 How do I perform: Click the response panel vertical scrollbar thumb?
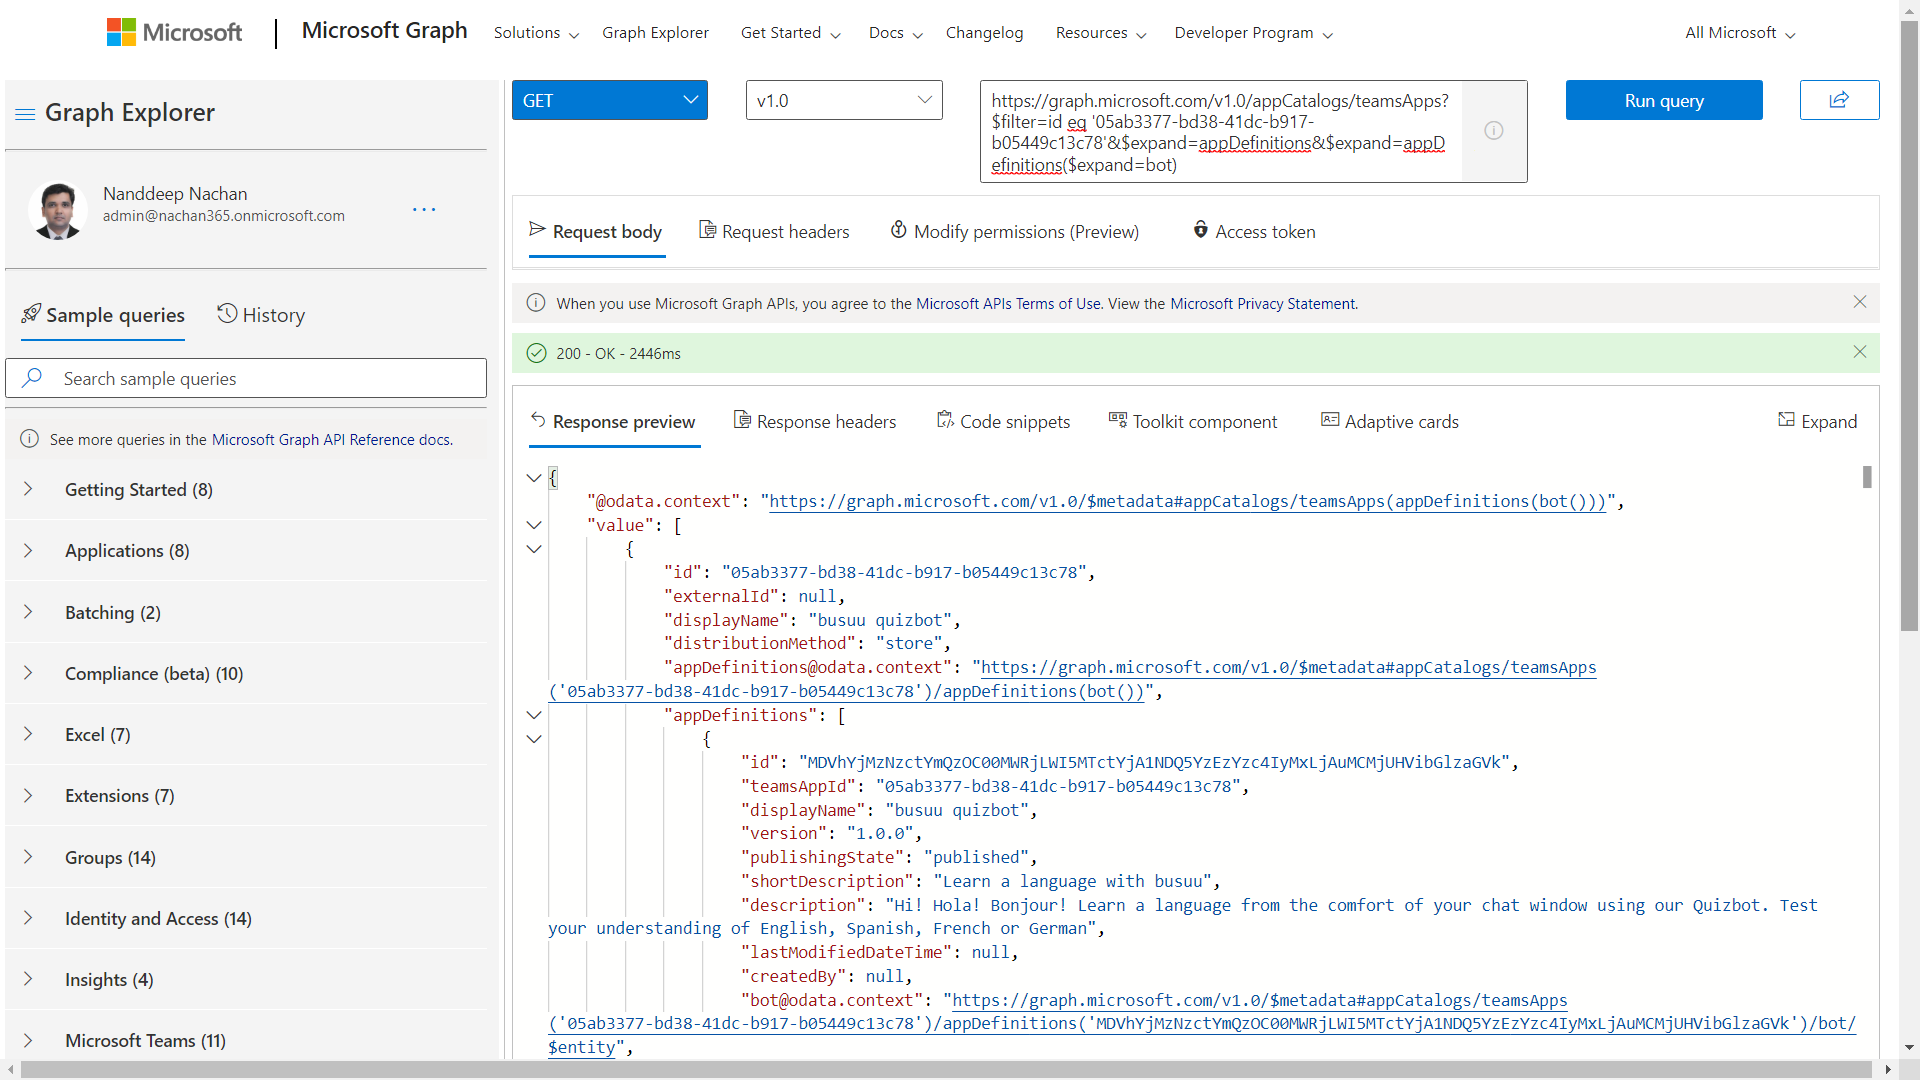point(1866,477)
